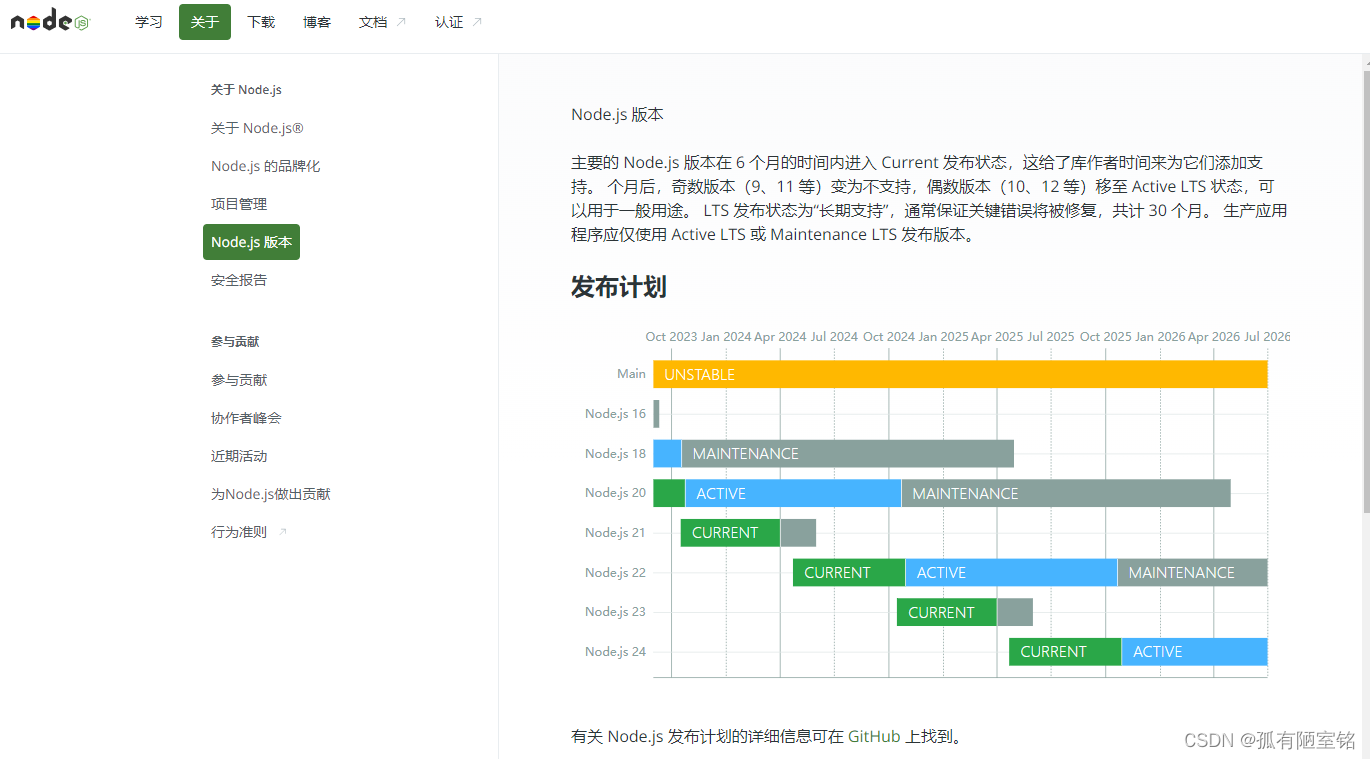The width and height of the screenshot is (1370, 759).
Task: Click the Oct 2025 axis label
Action: tap(1106, 337)
